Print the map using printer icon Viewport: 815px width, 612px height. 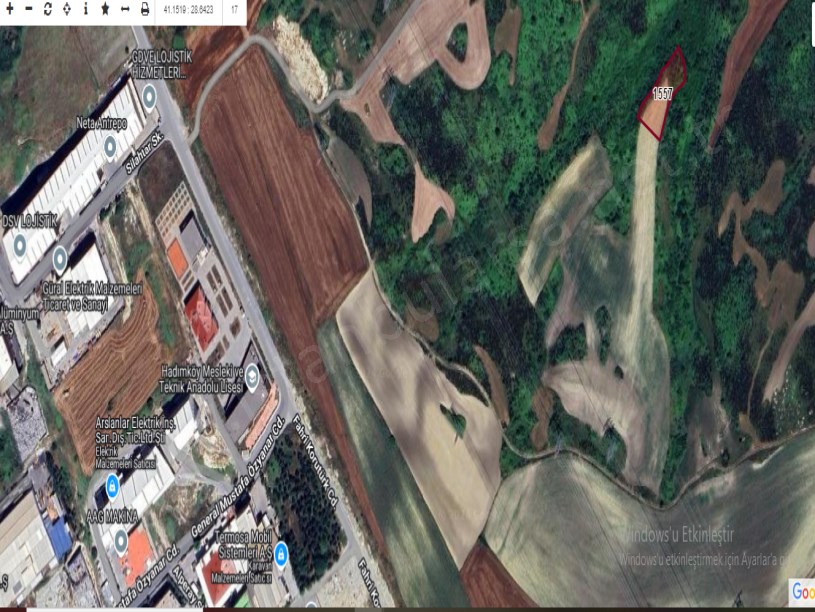(145, 9)
